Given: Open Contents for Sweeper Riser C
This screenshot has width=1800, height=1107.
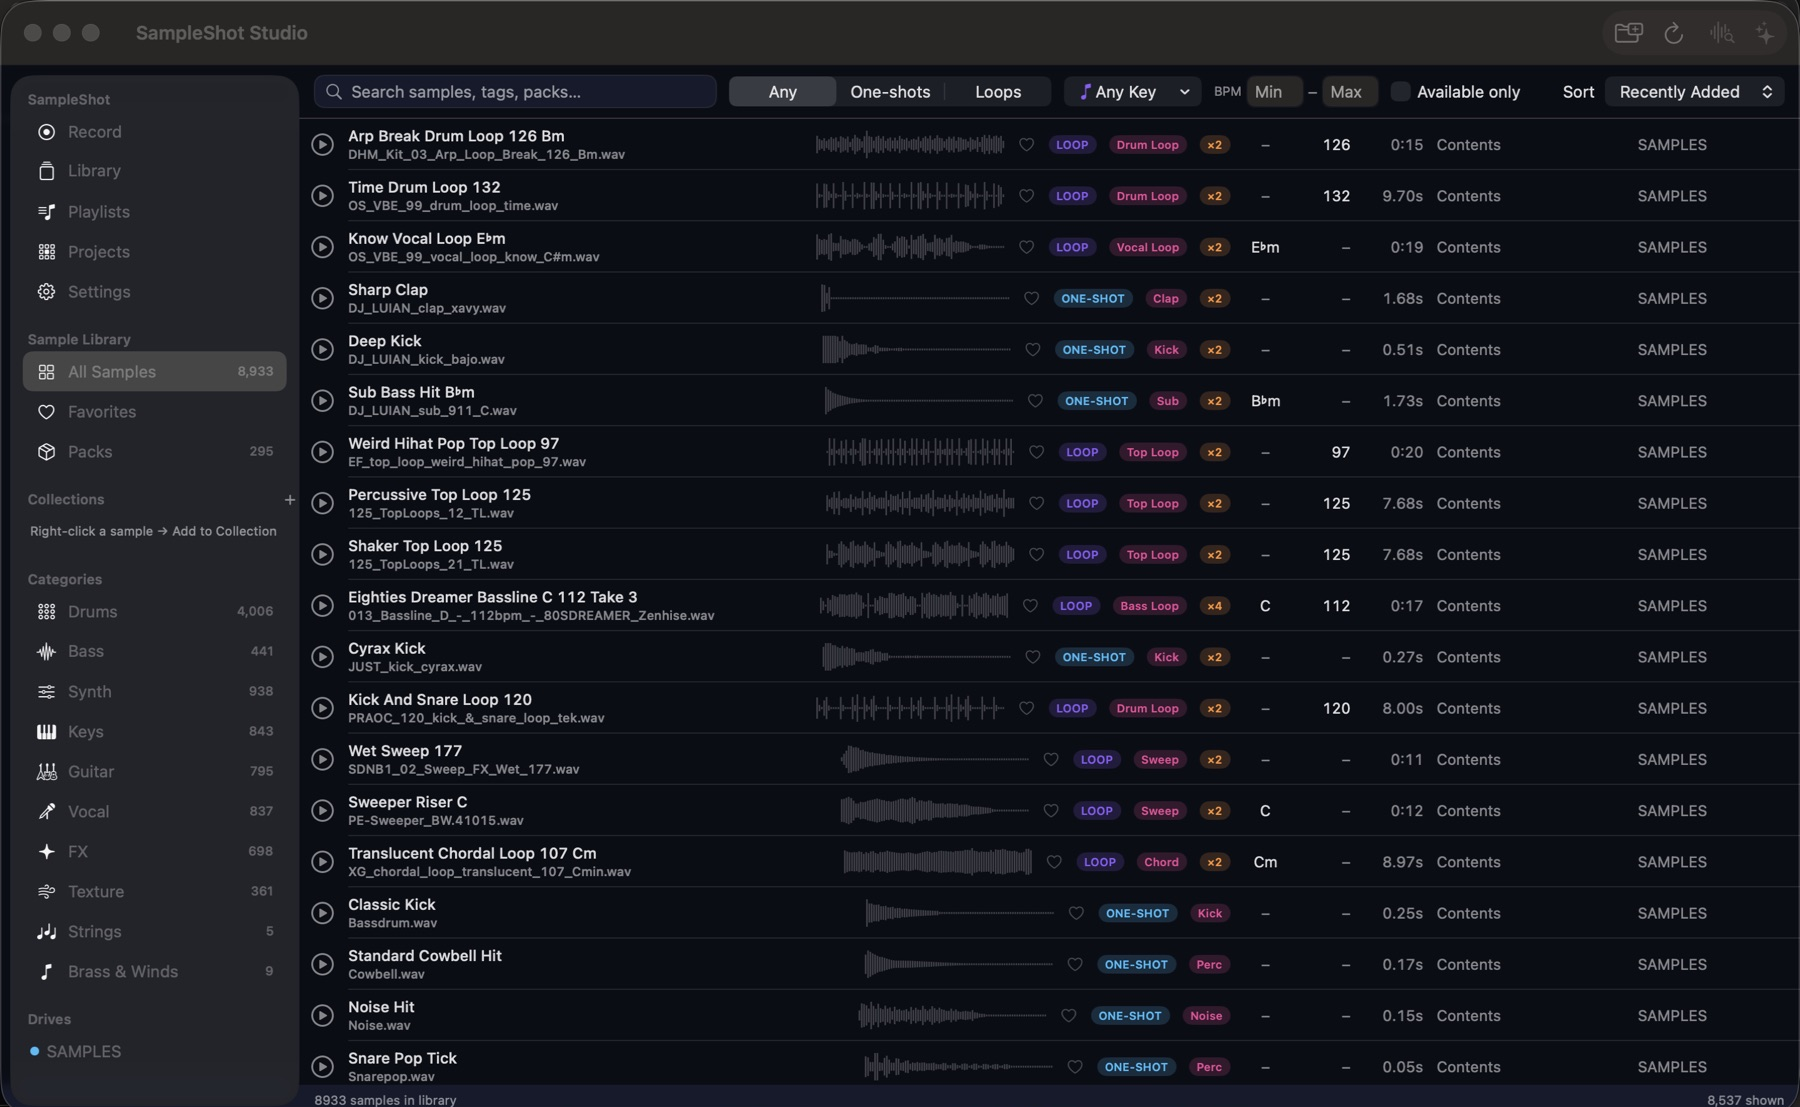Looking at the screenshot, I should pyautogui.click(x=1468, y=811).
